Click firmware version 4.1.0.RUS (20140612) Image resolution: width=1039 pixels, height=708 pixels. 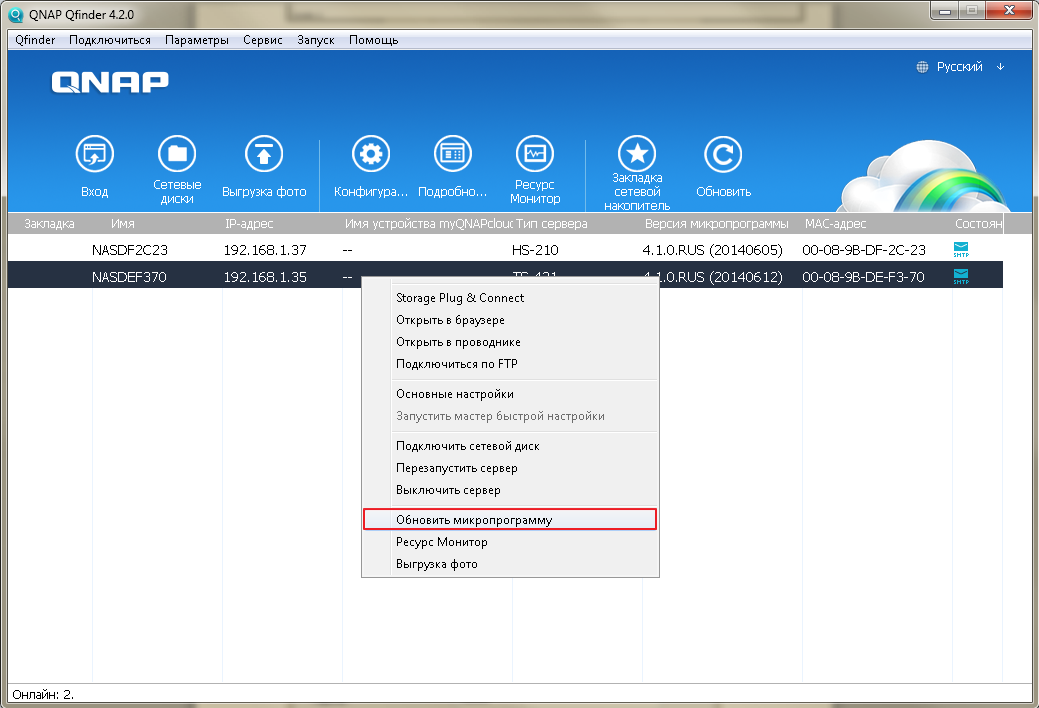(712, 277)
